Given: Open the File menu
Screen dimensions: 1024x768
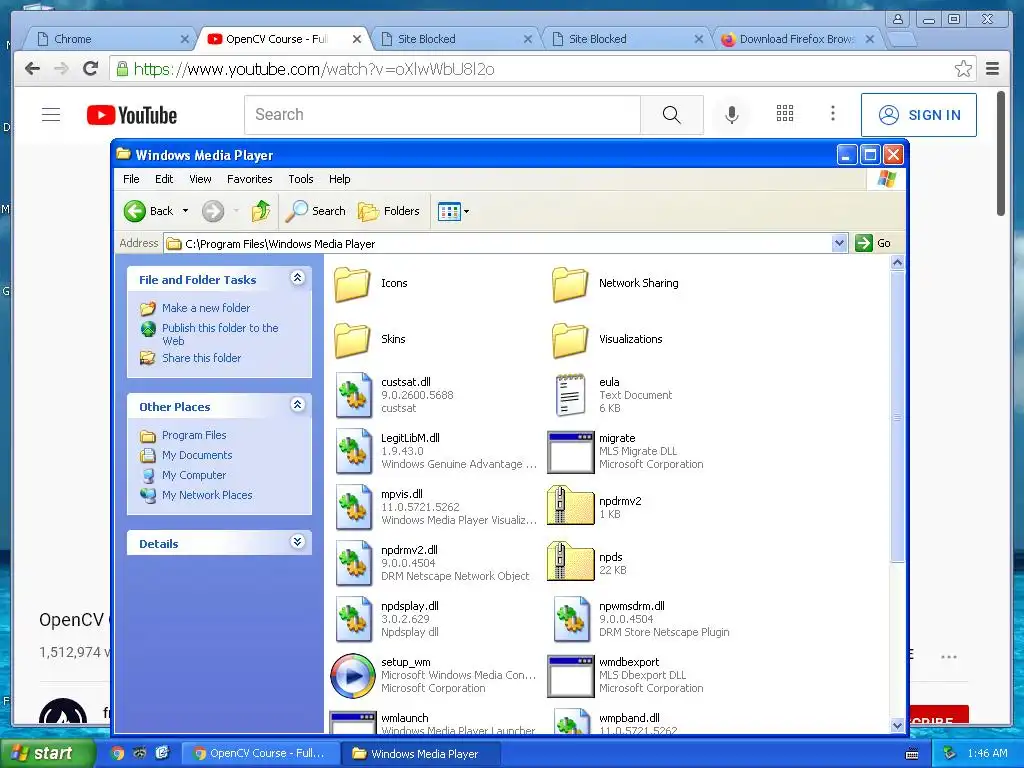Looking at the screenshot, I should (x=131, y=179).
